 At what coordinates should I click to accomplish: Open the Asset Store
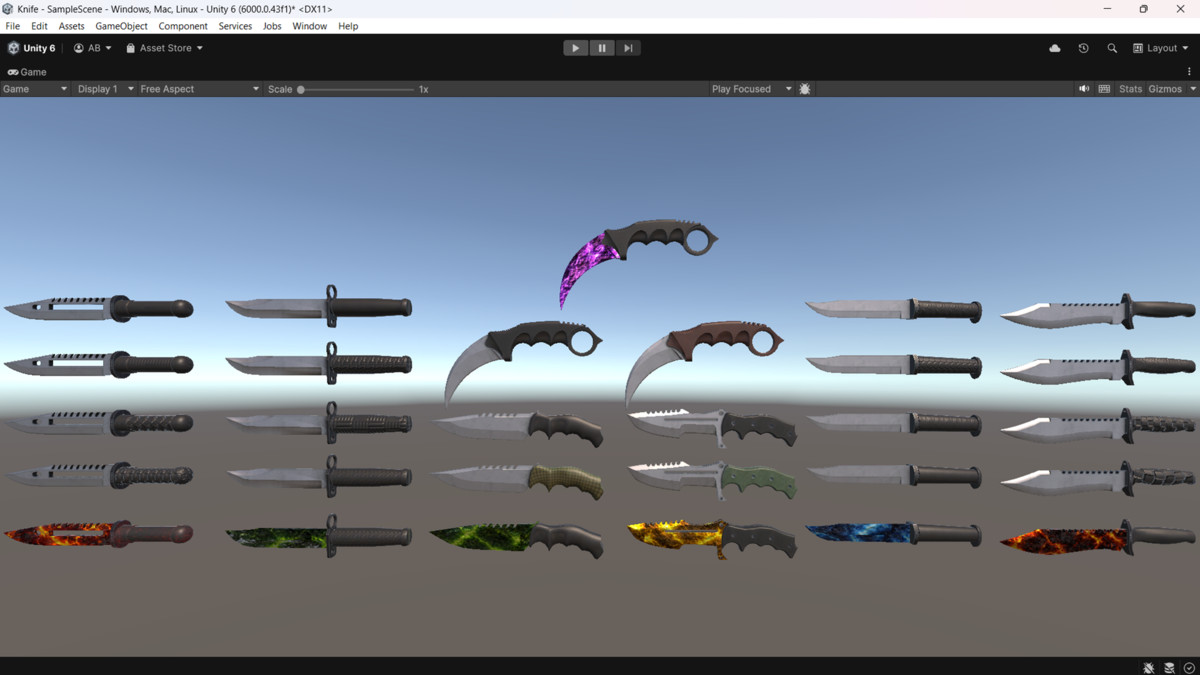(163, 47)
